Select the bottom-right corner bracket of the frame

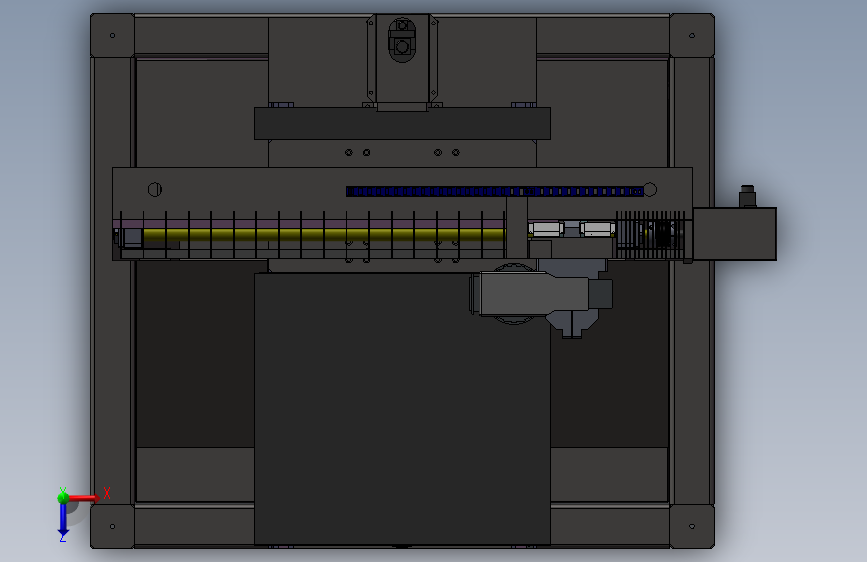pyautogui.click(x=692, y=526)
